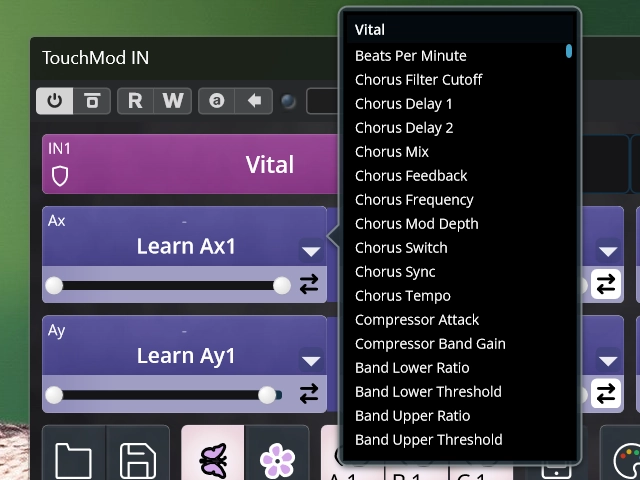Click the parameter list scrollbar thumb

[569, 51]
